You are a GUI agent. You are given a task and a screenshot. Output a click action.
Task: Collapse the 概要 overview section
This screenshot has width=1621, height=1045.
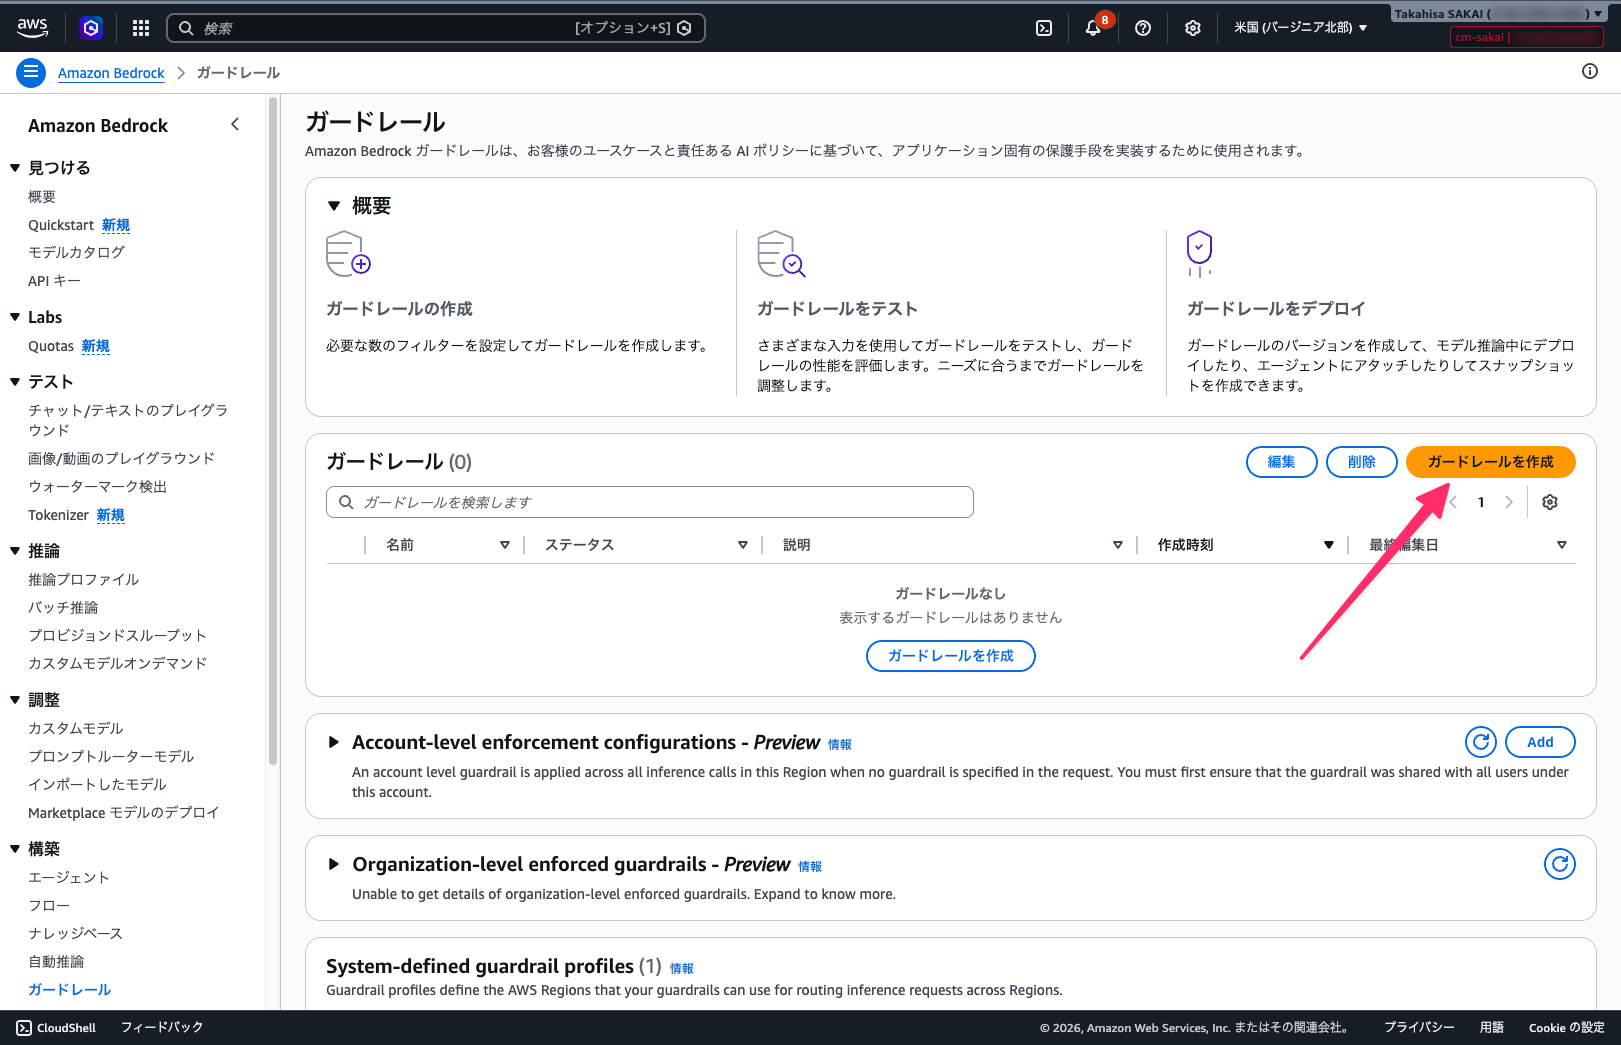tap(334, 206)
